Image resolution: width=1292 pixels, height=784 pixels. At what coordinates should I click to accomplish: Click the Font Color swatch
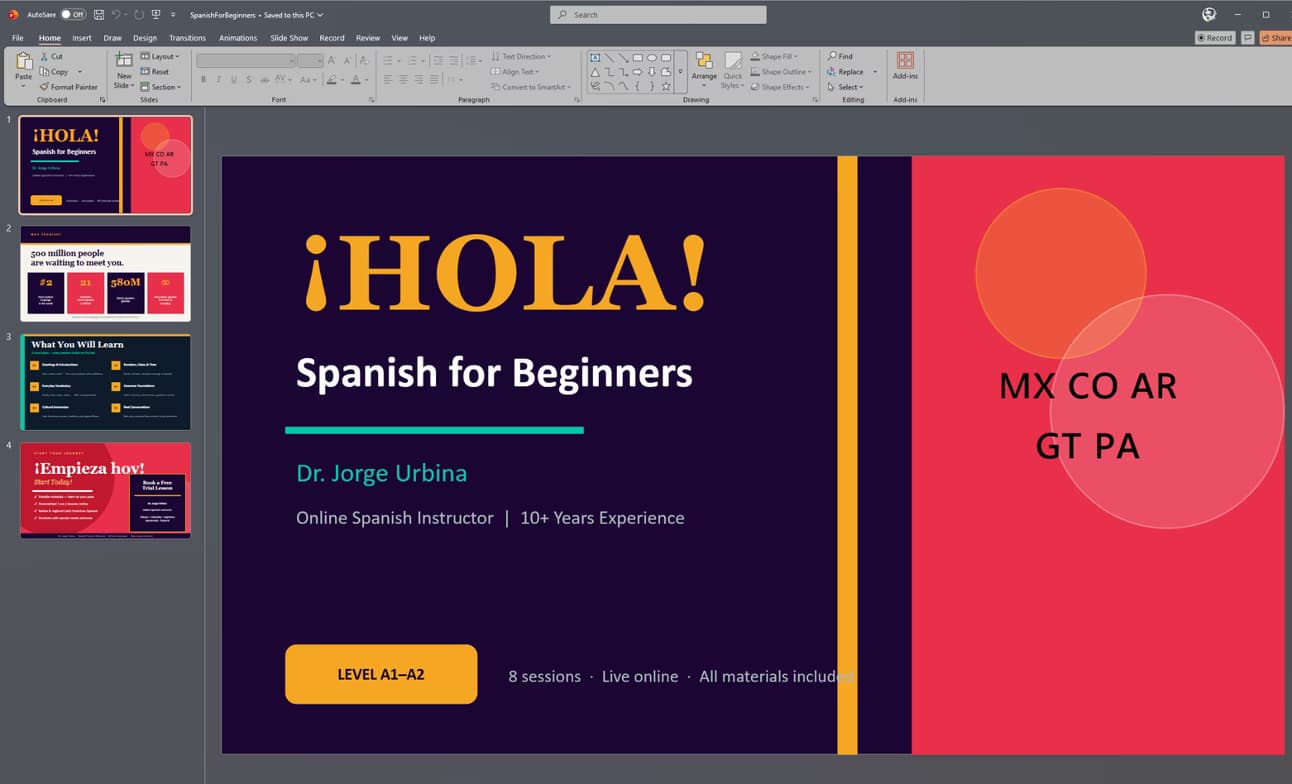[x=356, y=80]
